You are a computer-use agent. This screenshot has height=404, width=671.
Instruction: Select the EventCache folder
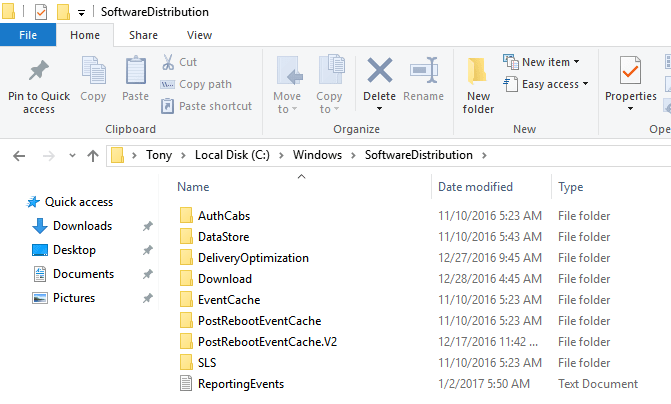tap(229, 300)
